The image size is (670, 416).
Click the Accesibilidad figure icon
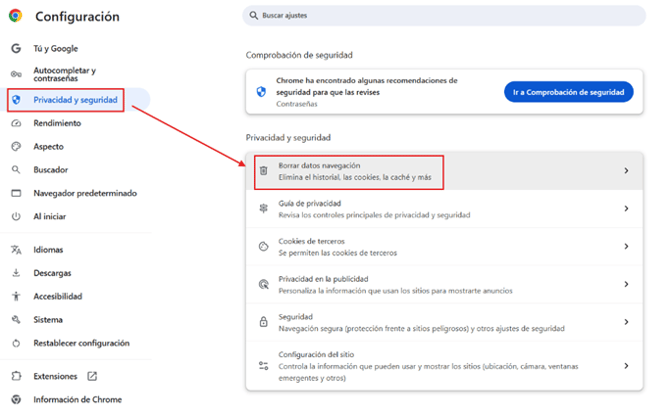(x=15, y=296)
